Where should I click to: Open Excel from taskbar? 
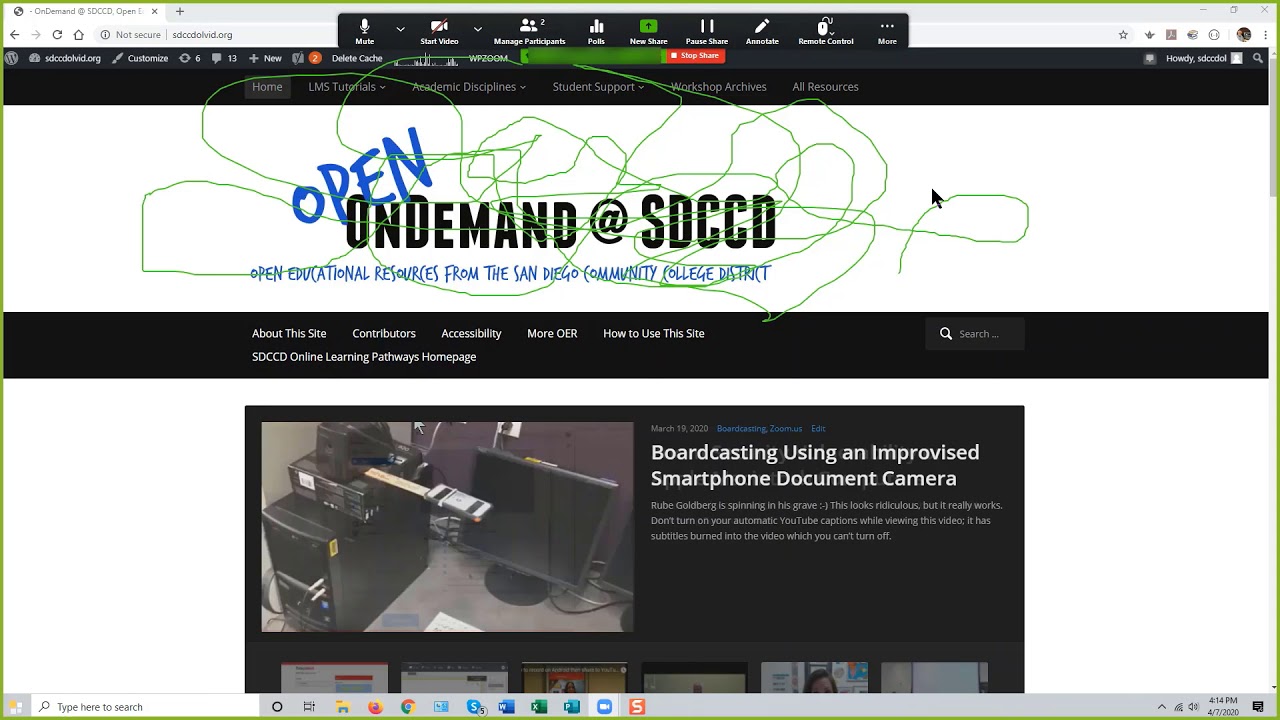[539, 707]
